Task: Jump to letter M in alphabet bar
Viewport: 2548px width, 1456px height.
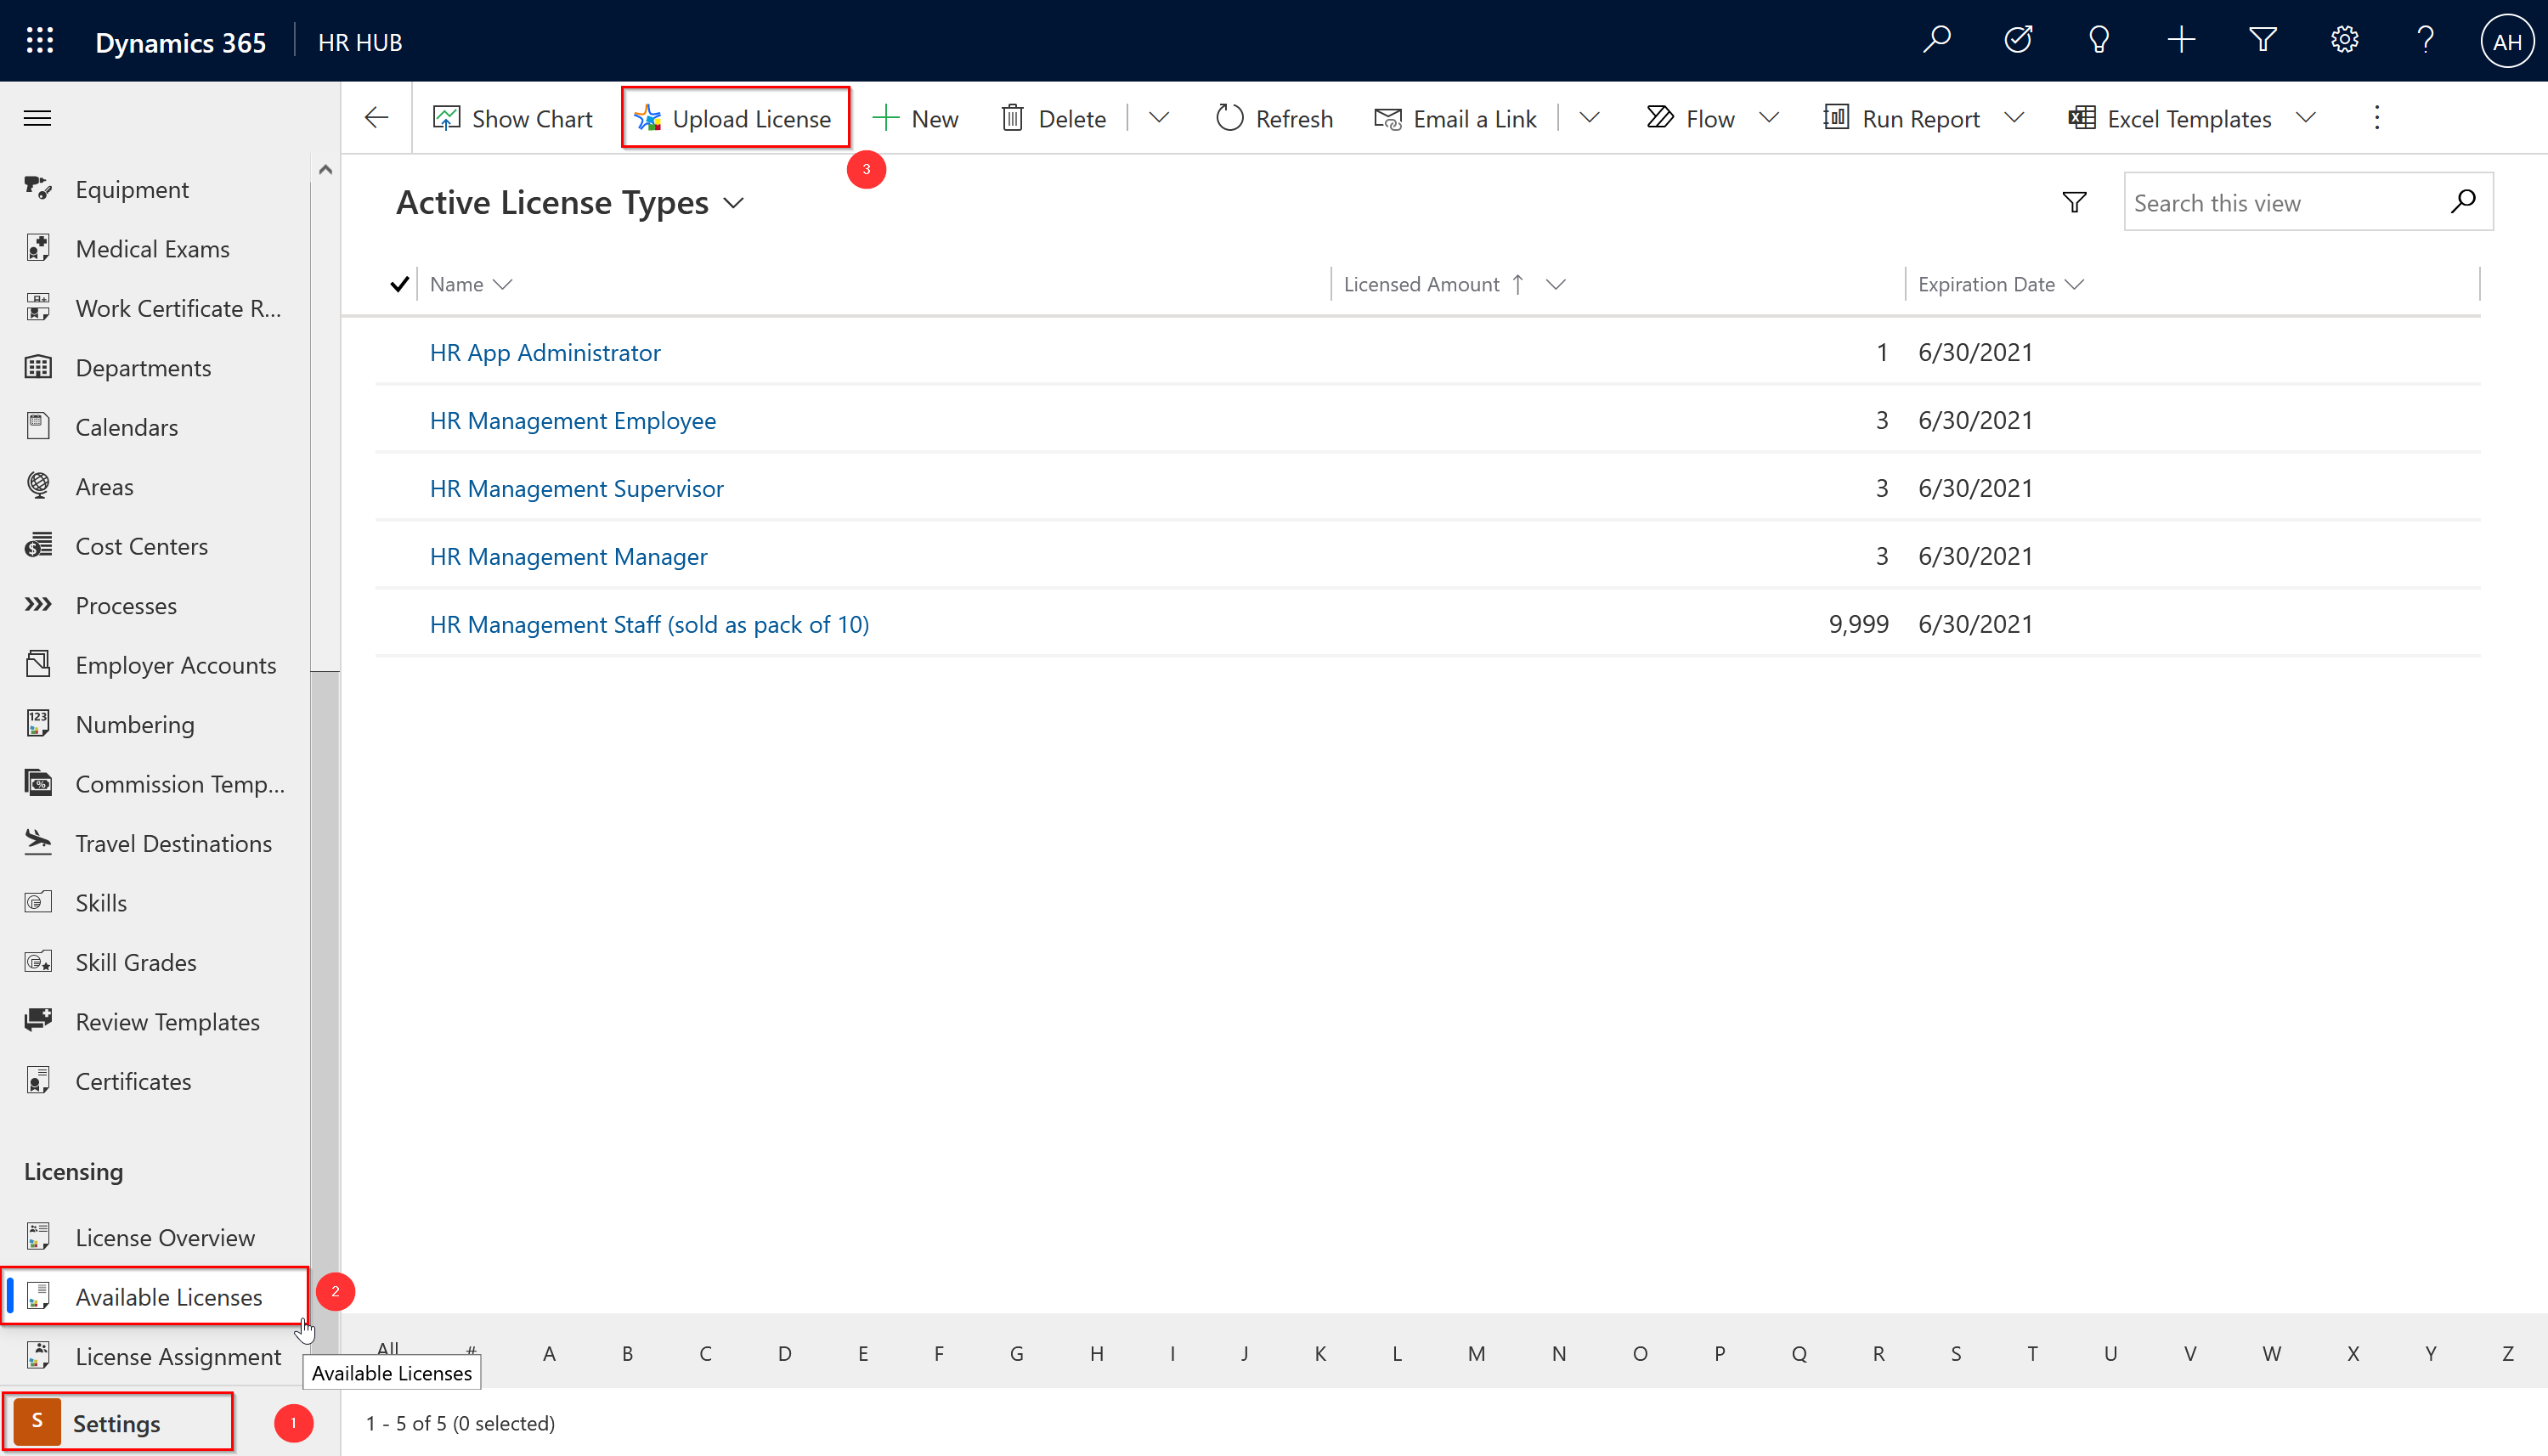Action: [1476, 1354]
